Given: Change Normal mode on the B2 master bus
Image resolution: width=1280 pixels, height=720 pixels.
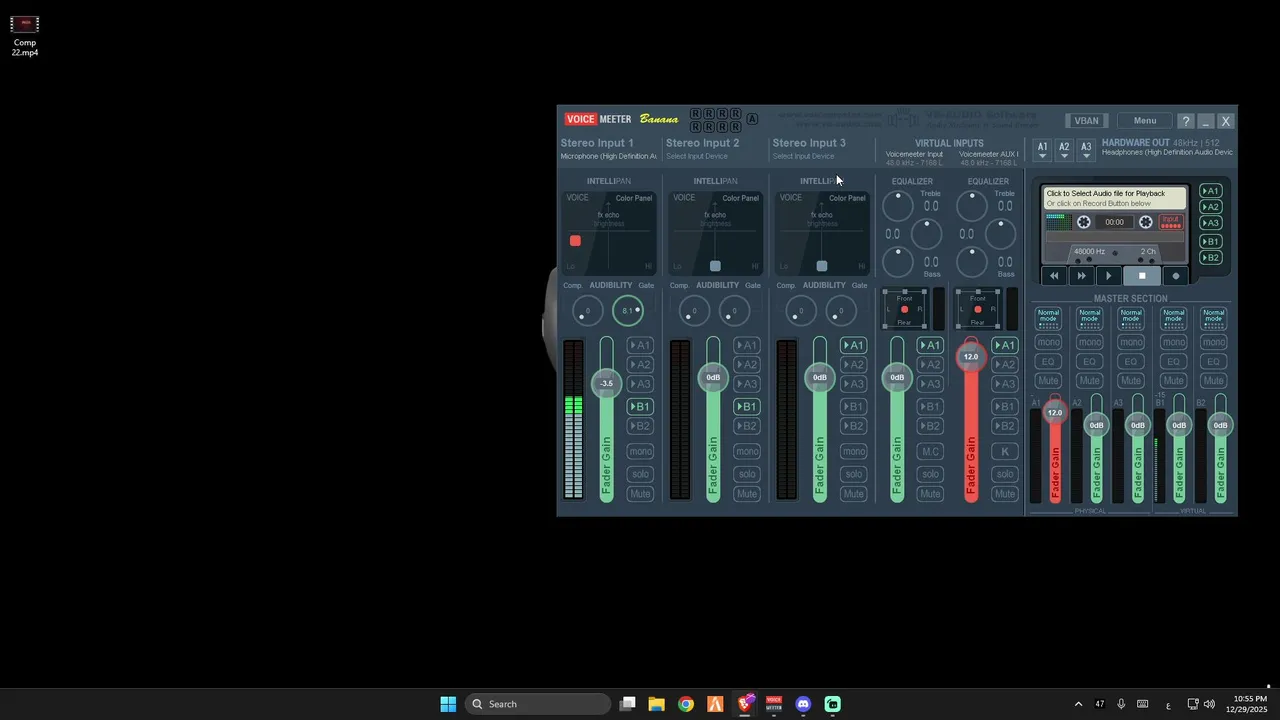Looking at the screenshot, I should [1214, 319].
